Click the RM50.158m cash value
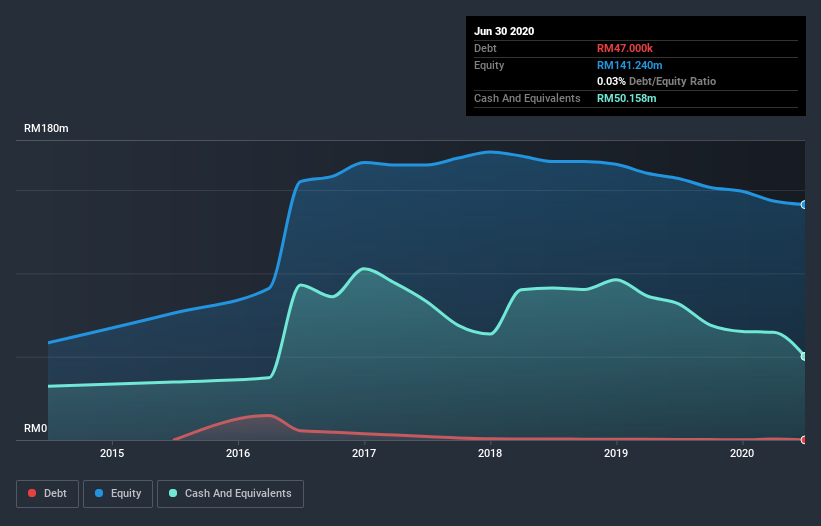 627,98
